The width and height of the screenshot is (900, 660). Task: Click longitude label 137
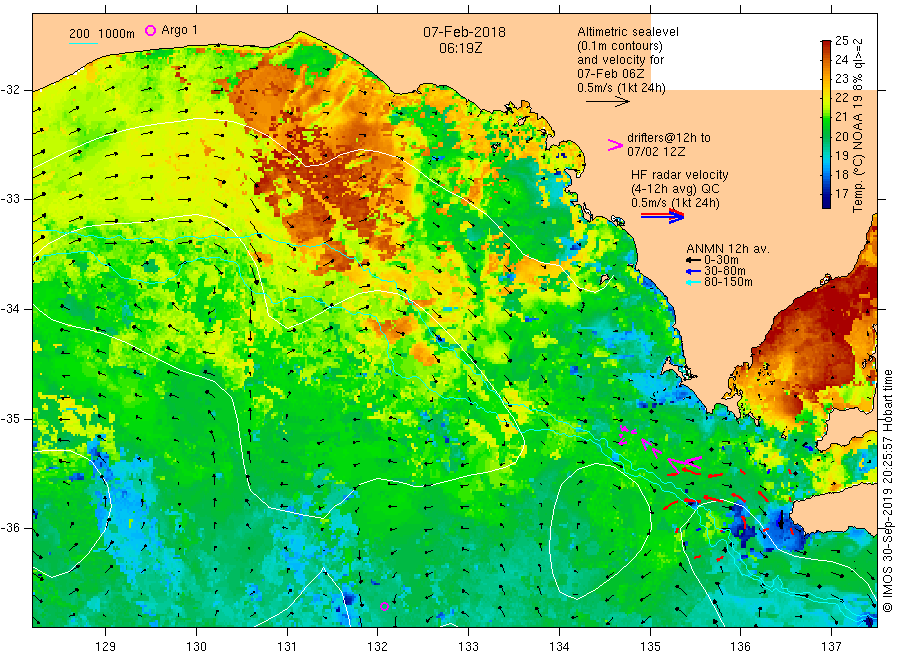click(x=831, y=646)
